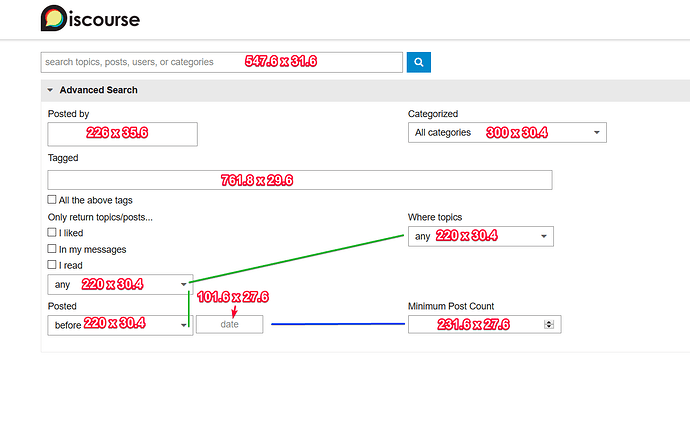Click the Minimum Post Count spinner arrows

[x=549, y=324]
